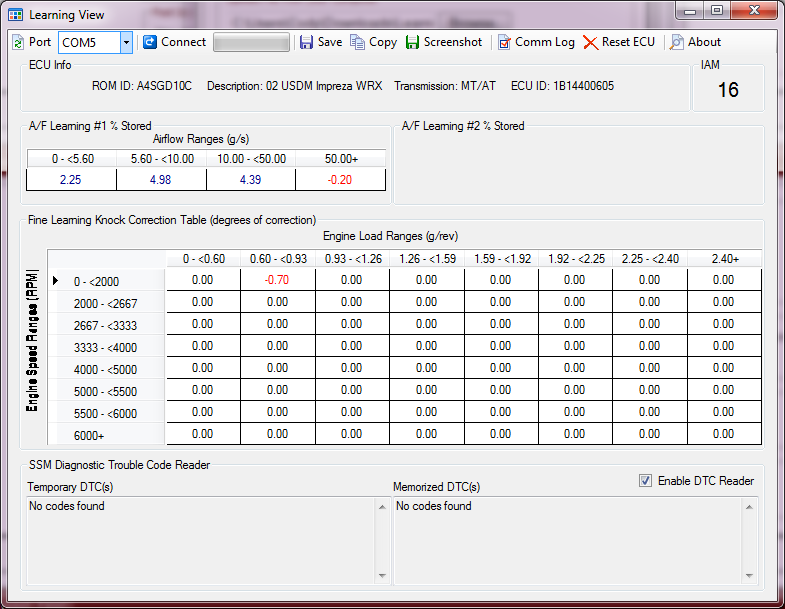Image resolution: width=785 pixels, height=609 pixels.
Task: Click the Learning View window icon
Action: pyautogui.click(x=16, y=15)
